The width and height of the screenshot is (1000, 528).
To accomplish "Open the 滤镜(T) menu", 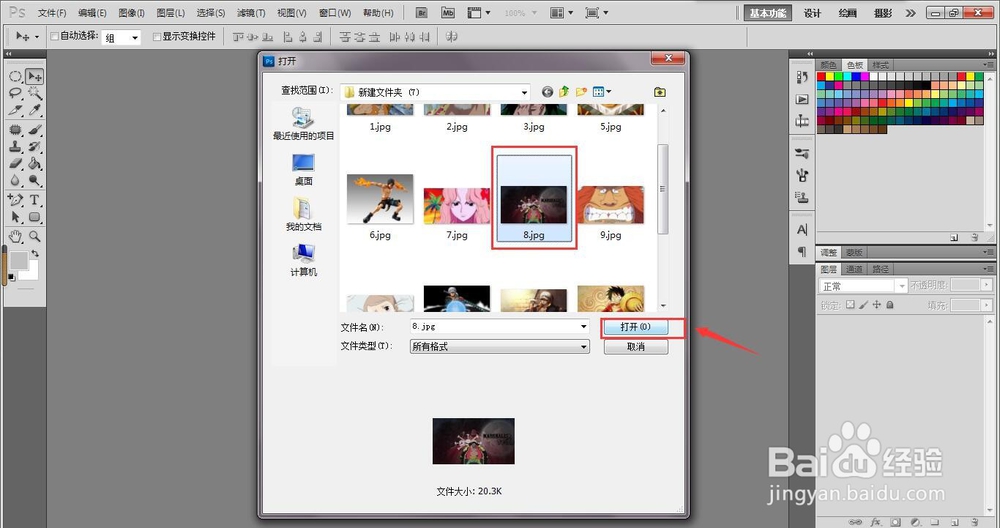I will 251,13.
